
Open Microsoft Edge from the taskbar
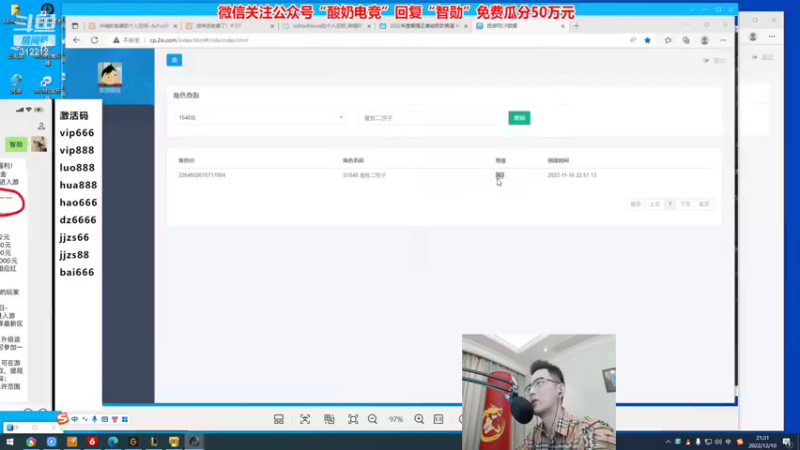[x=113, y=442]
